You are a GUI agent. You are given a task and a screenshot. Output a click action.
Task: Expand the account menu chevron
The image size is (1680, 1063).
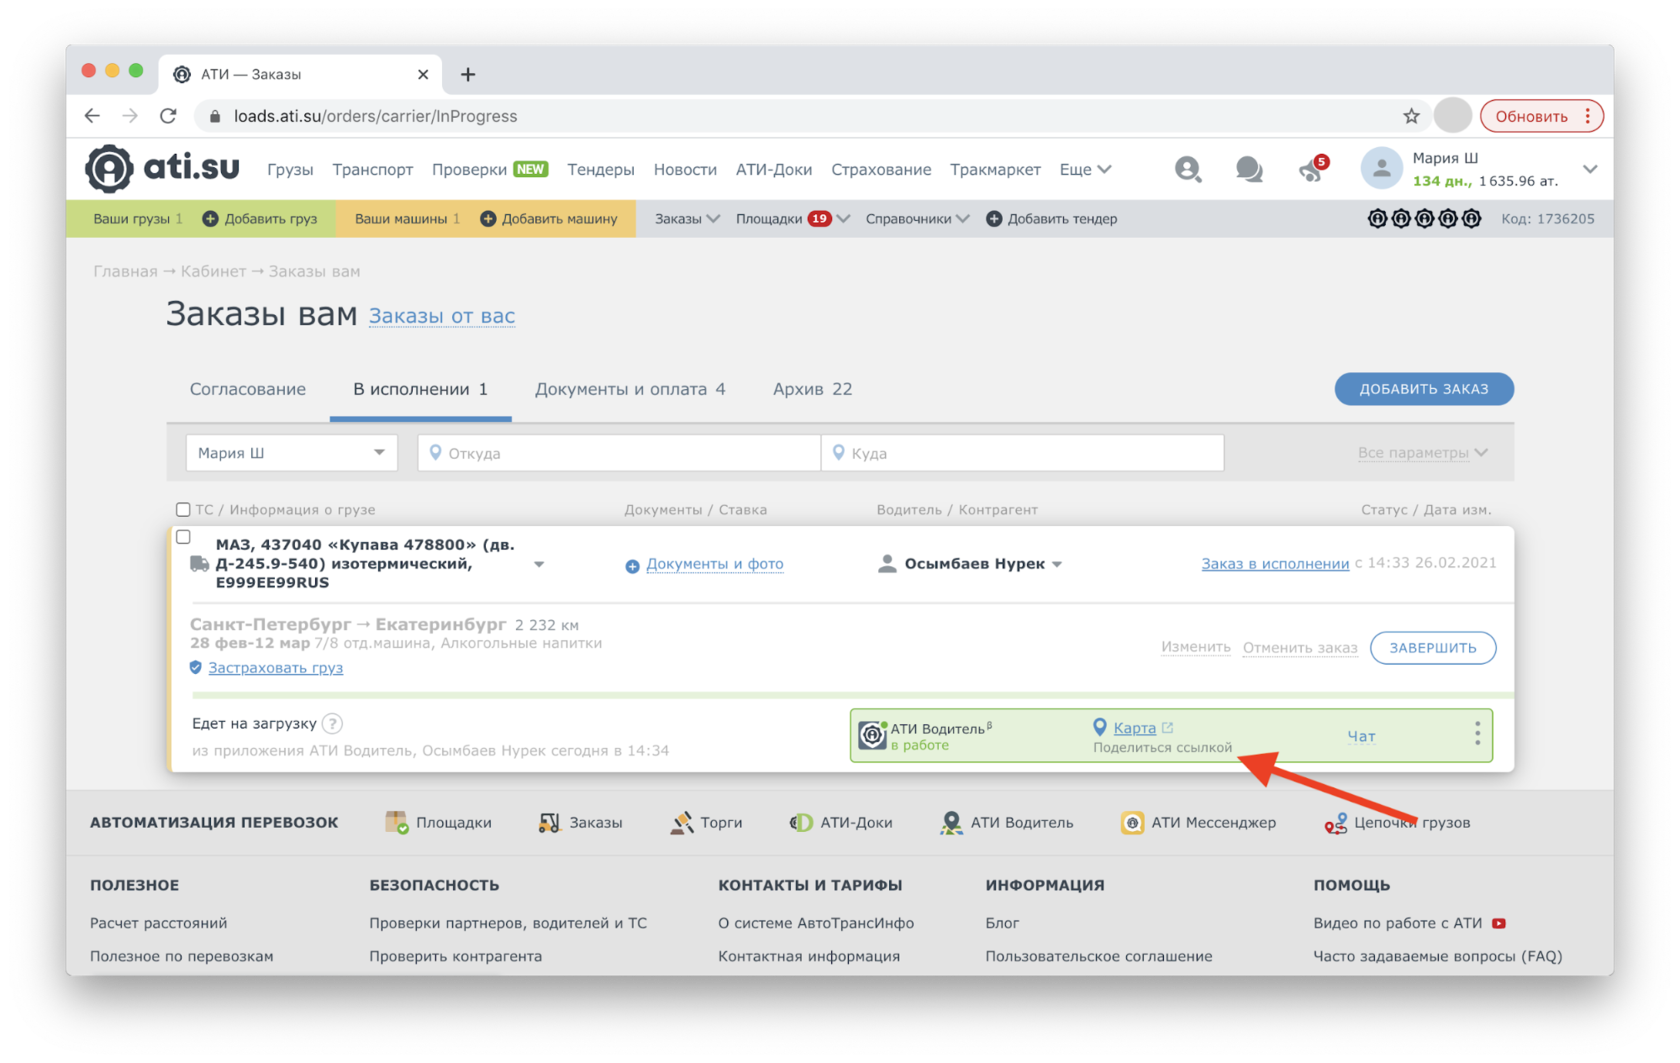coord(1590,170)
